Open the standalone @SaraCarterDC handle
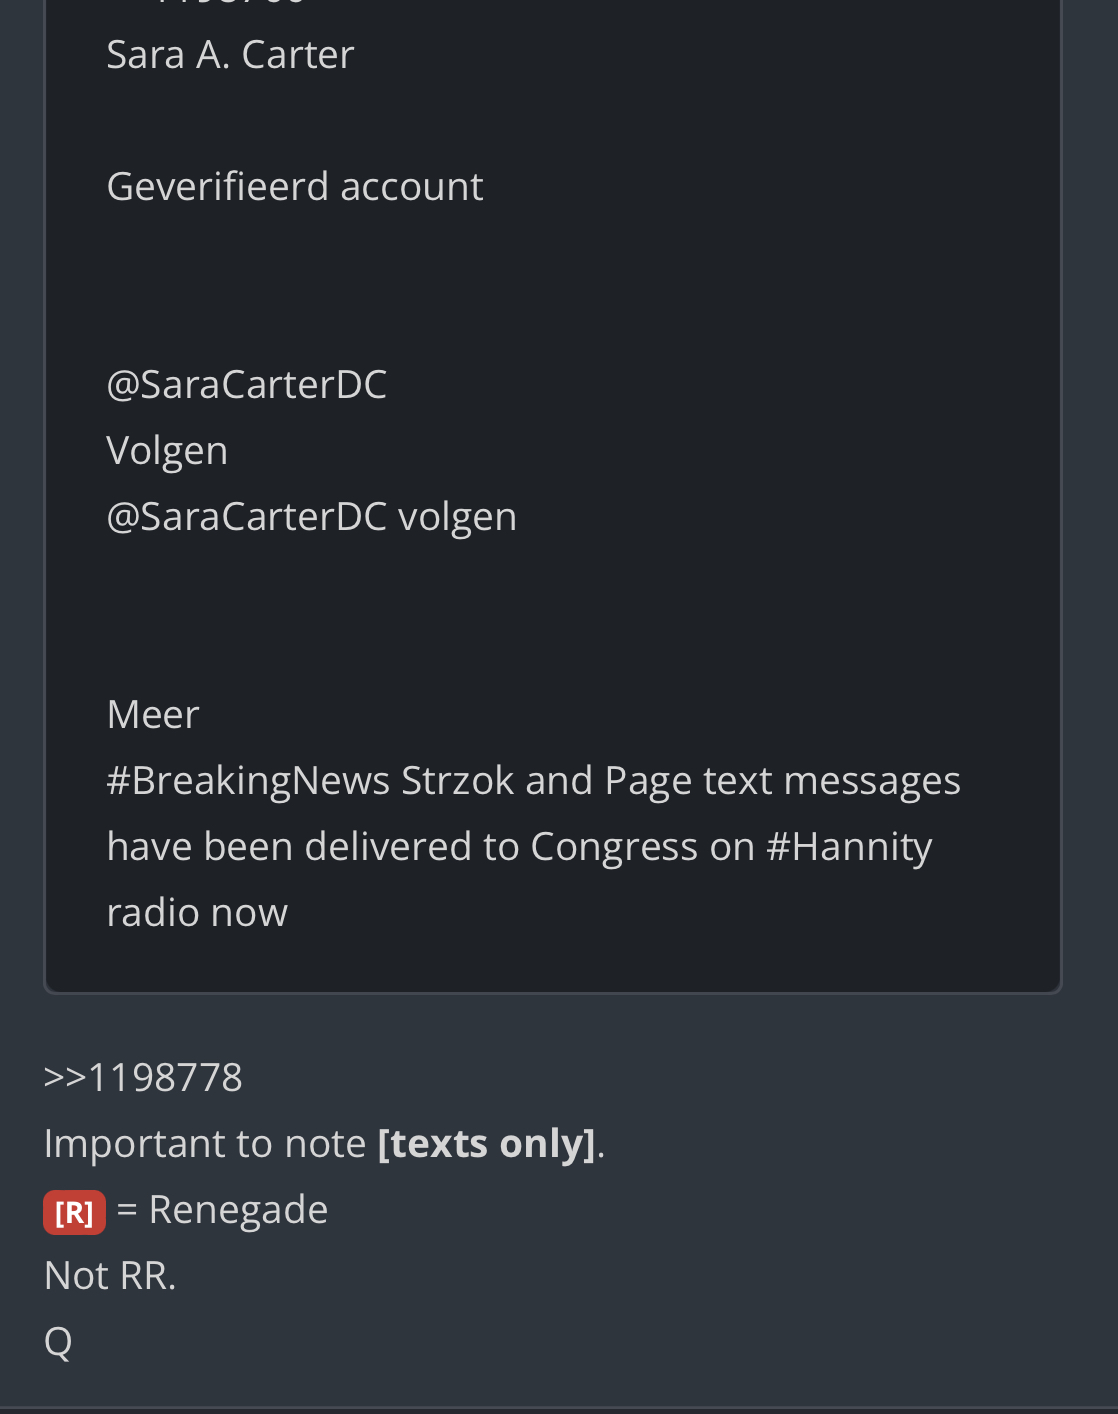 click(x=246, y=385)
